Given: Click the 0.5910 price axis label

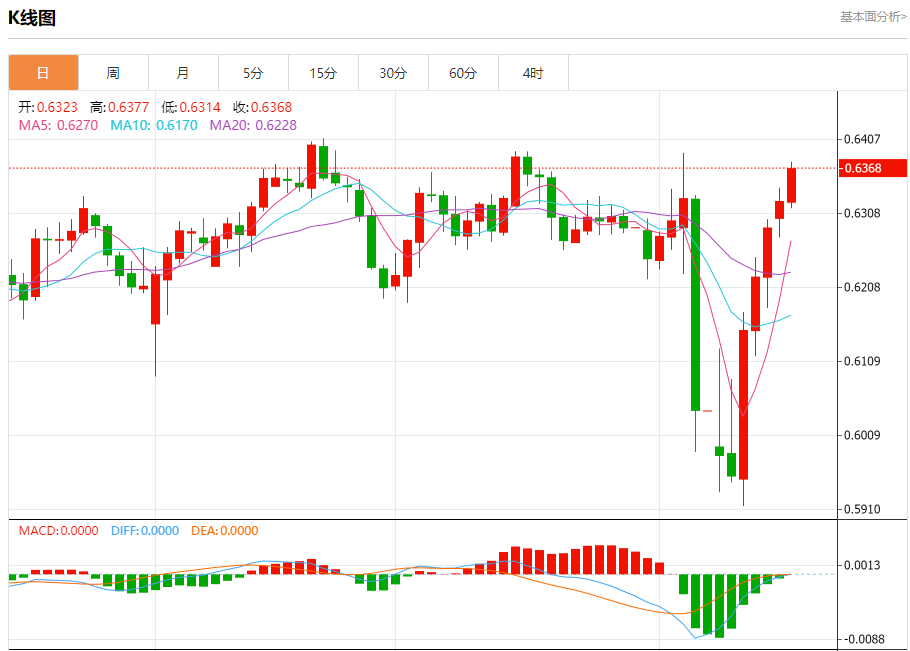Looking at the screenshot, I should 862,509.
